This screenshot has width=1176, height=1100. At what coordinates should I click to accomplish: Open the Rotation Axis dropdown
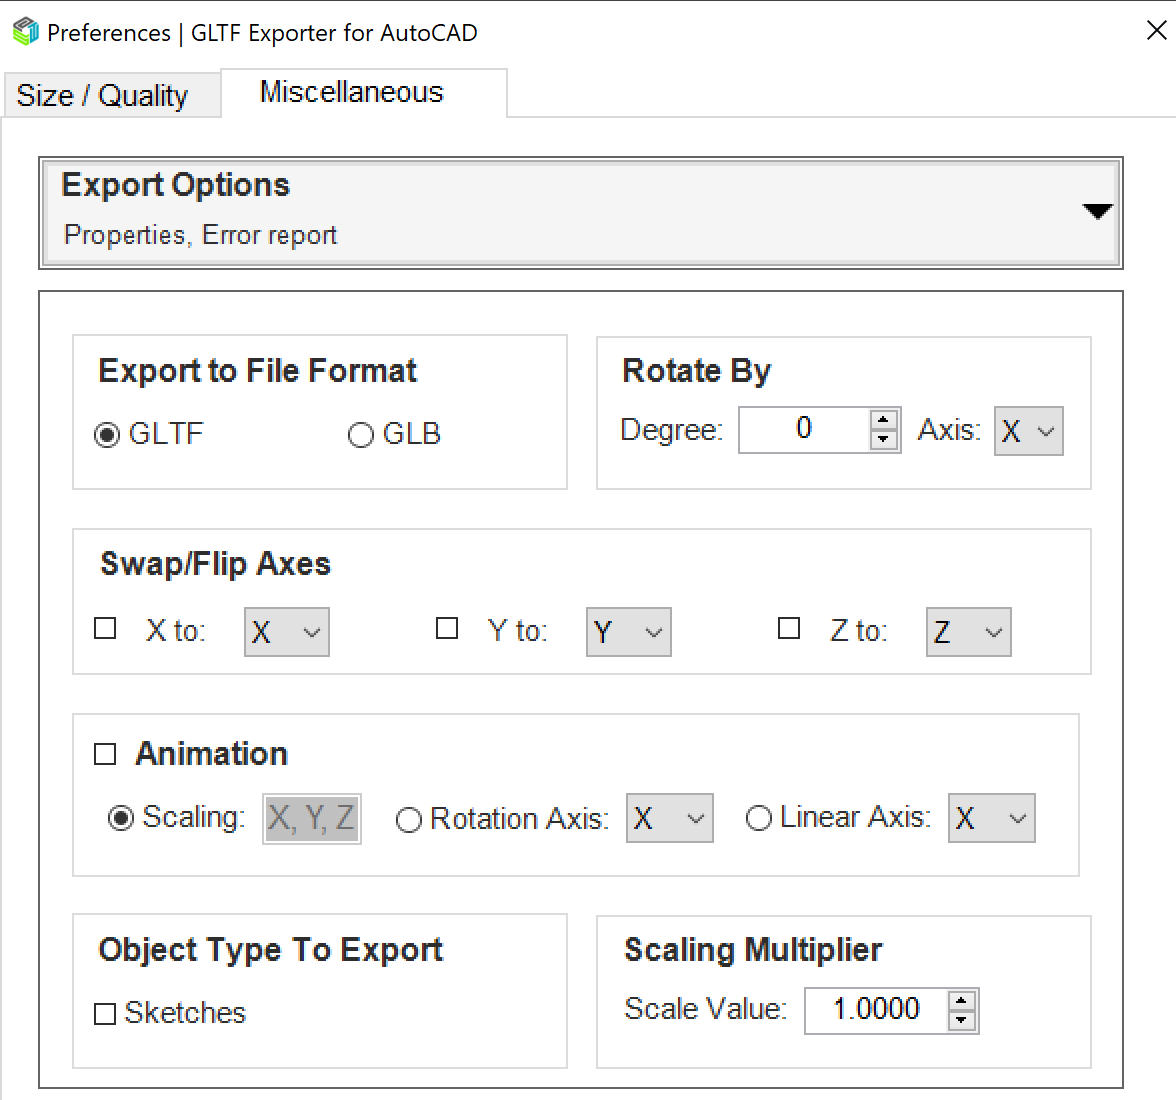tap(669, 819)
